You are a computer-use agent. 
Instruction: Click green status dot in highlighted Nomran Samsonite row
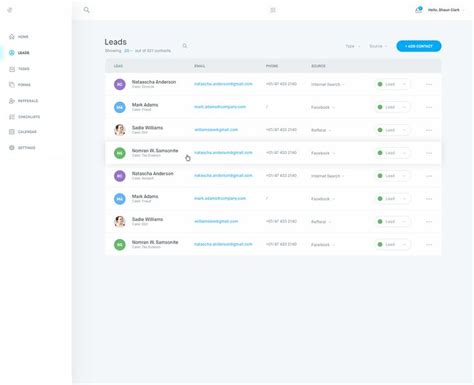point(380,153)
